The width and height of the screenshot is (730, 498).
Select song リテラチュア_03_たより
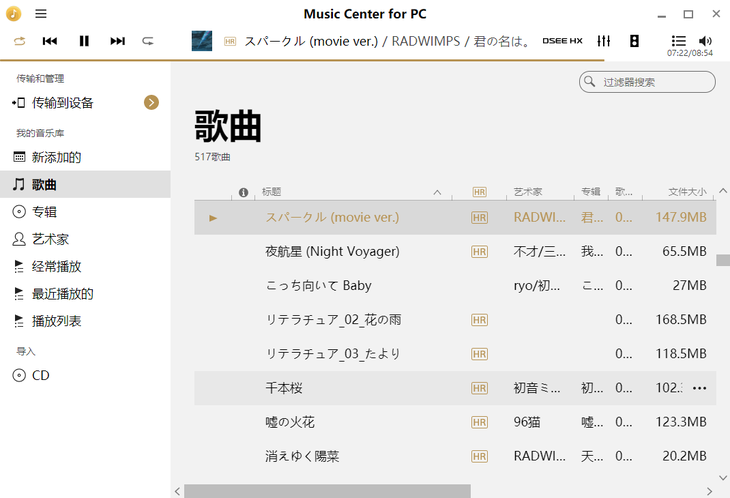pos(455,354)
